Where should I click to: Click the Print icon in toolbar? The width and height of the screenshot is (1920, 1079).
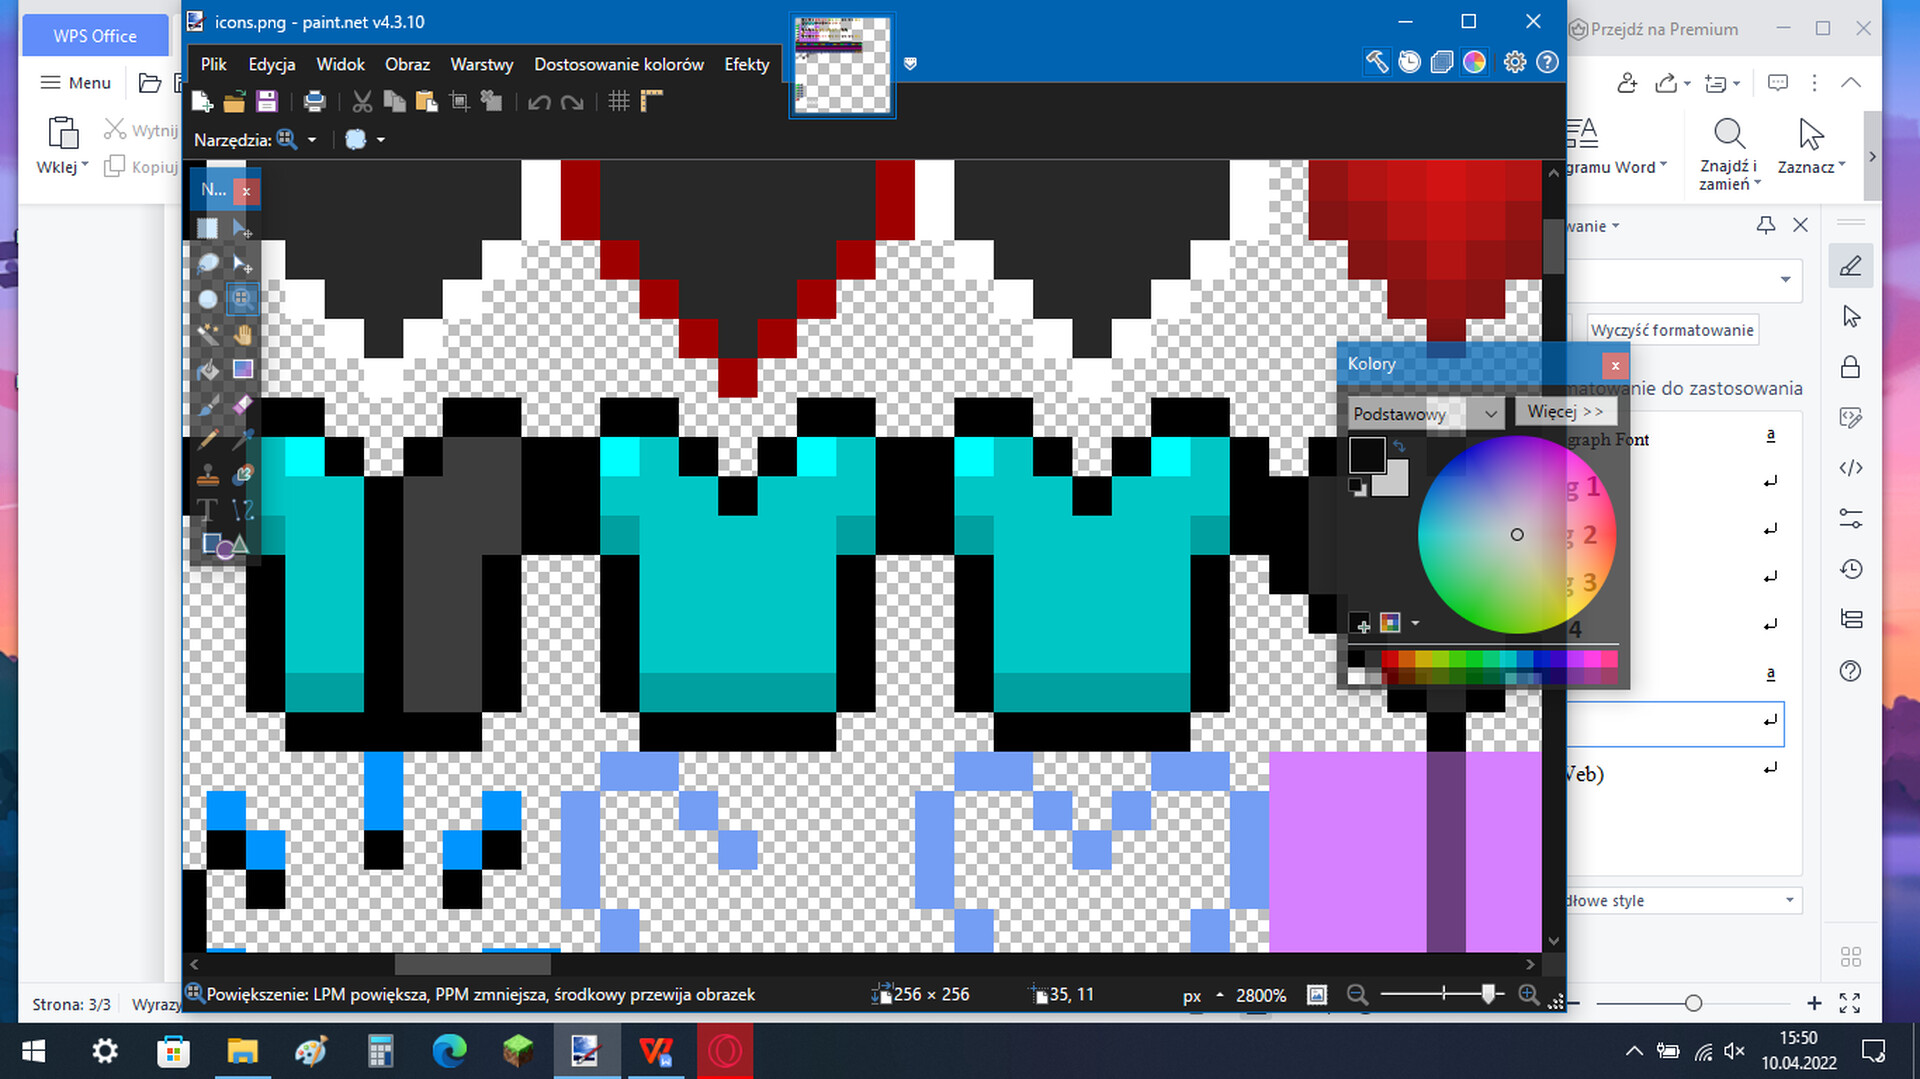click(x=314, y=101)
